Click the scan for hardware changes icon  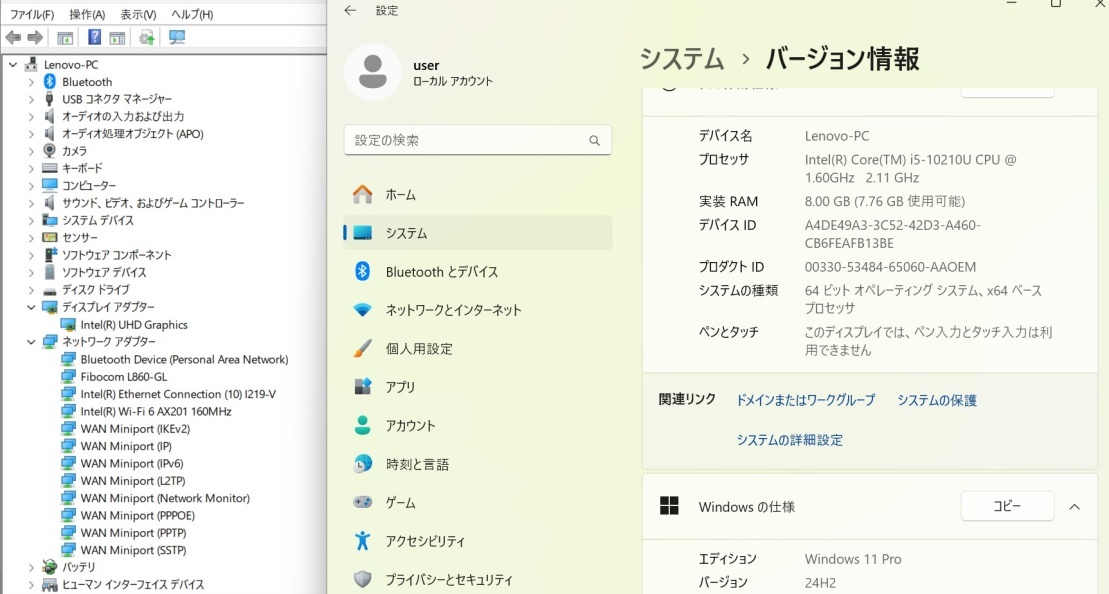pos(177,38)
